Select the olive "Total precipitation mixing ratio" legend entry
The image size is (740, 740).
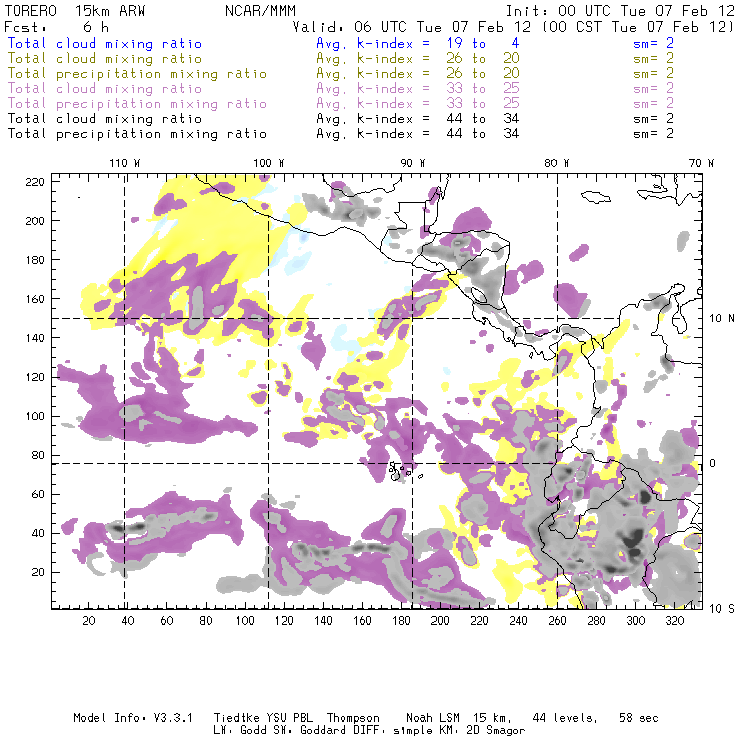point(137,74)
